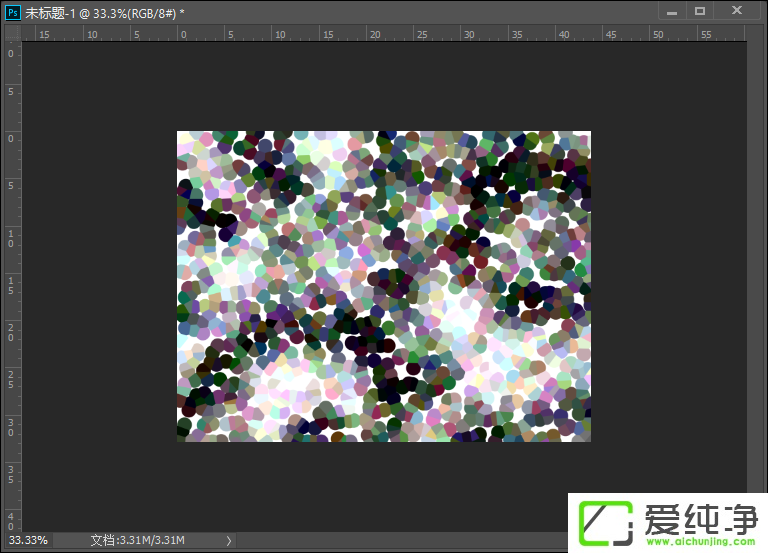
Task: Expand the status bar arrow menu
Action: pos(229,541)
